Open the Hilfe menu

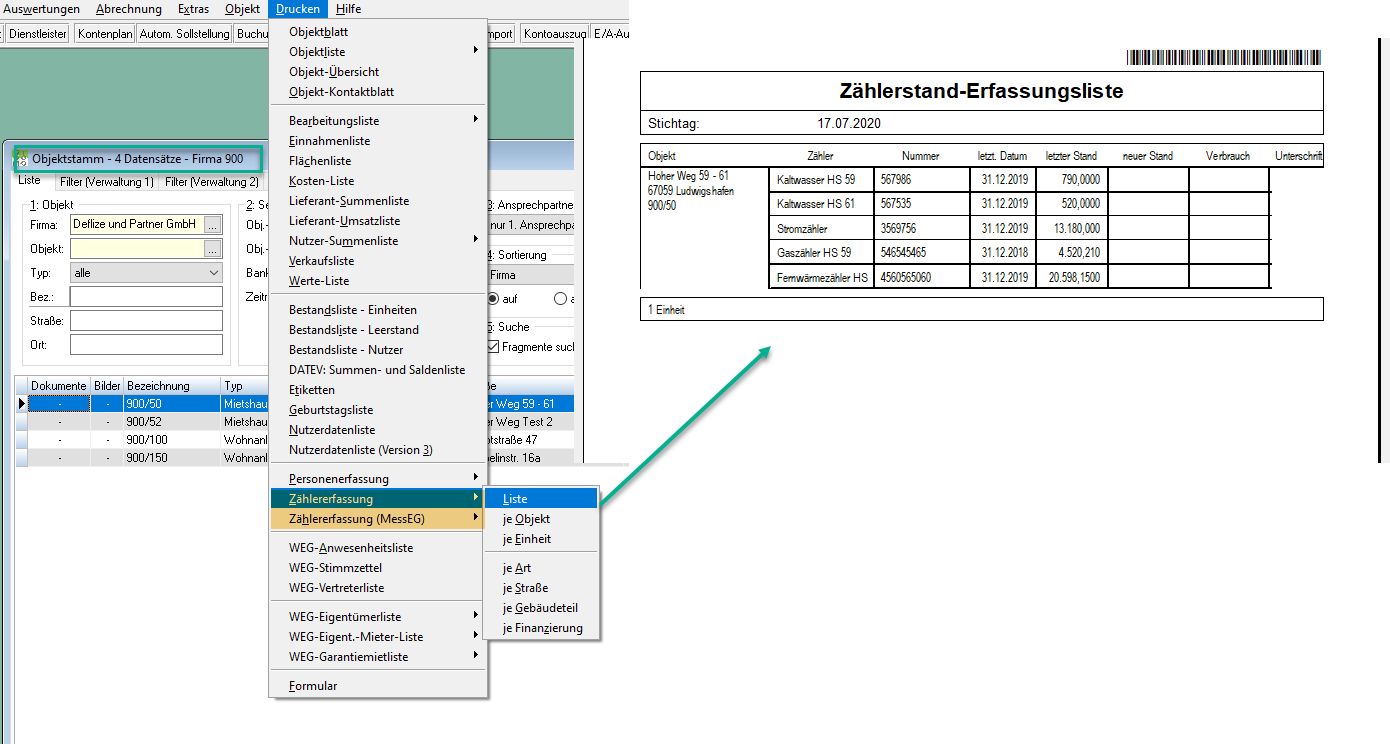(x=349, y=9)
